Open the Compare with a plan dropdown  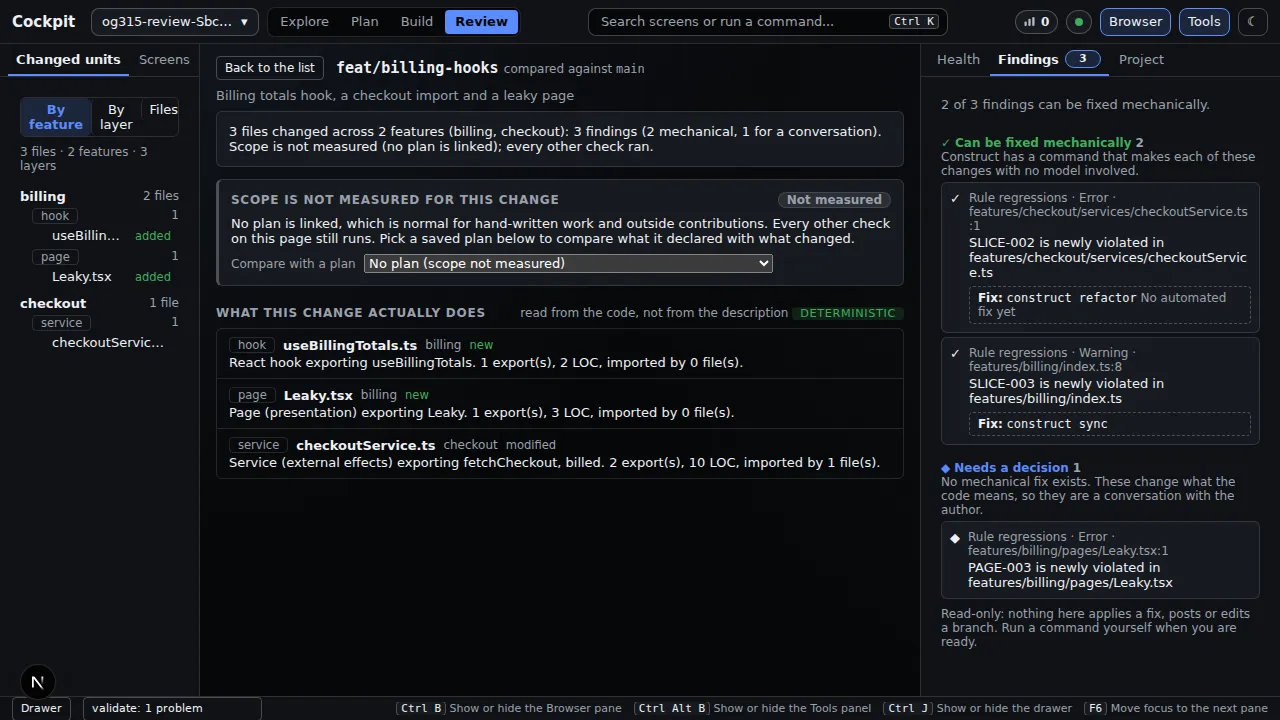[x=569, y=263]
